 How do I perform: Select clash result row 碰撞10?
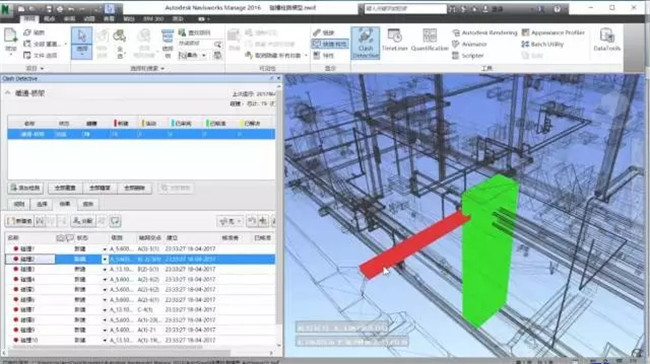139,340
